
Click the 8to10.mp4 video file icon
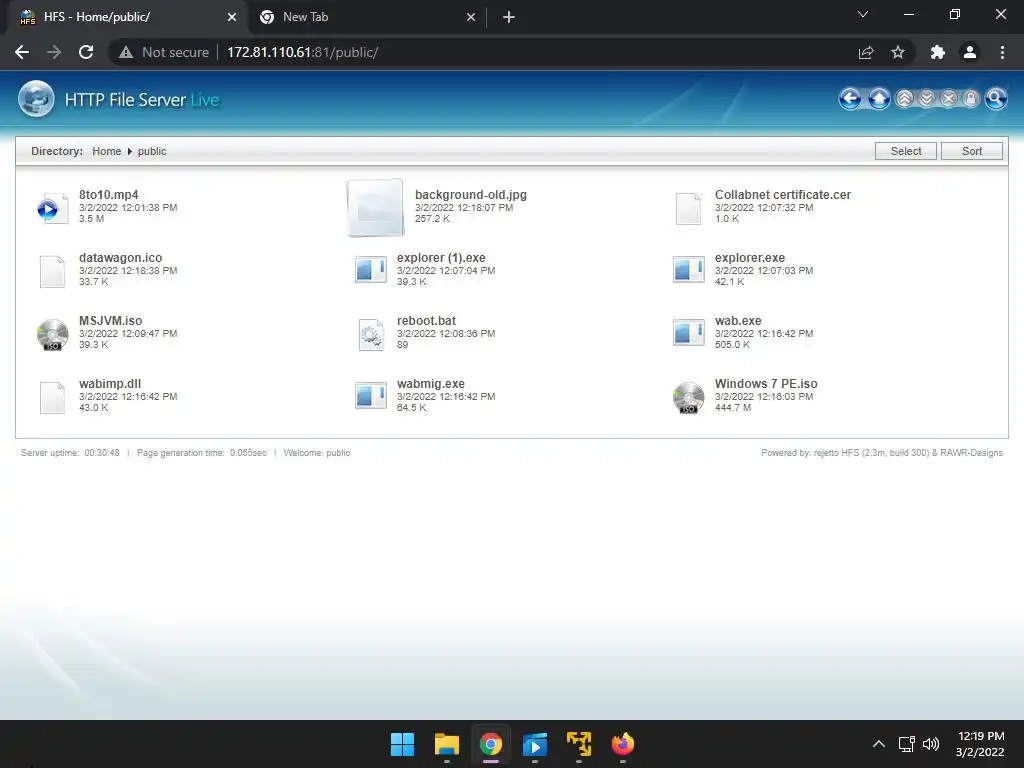tap(52, 208)
